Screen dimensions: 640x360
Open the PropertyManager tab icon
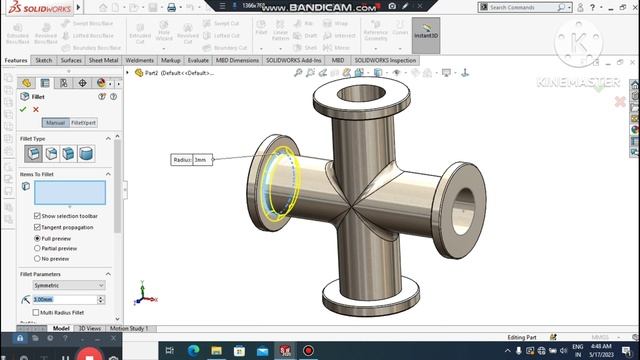tap(45, 83)
